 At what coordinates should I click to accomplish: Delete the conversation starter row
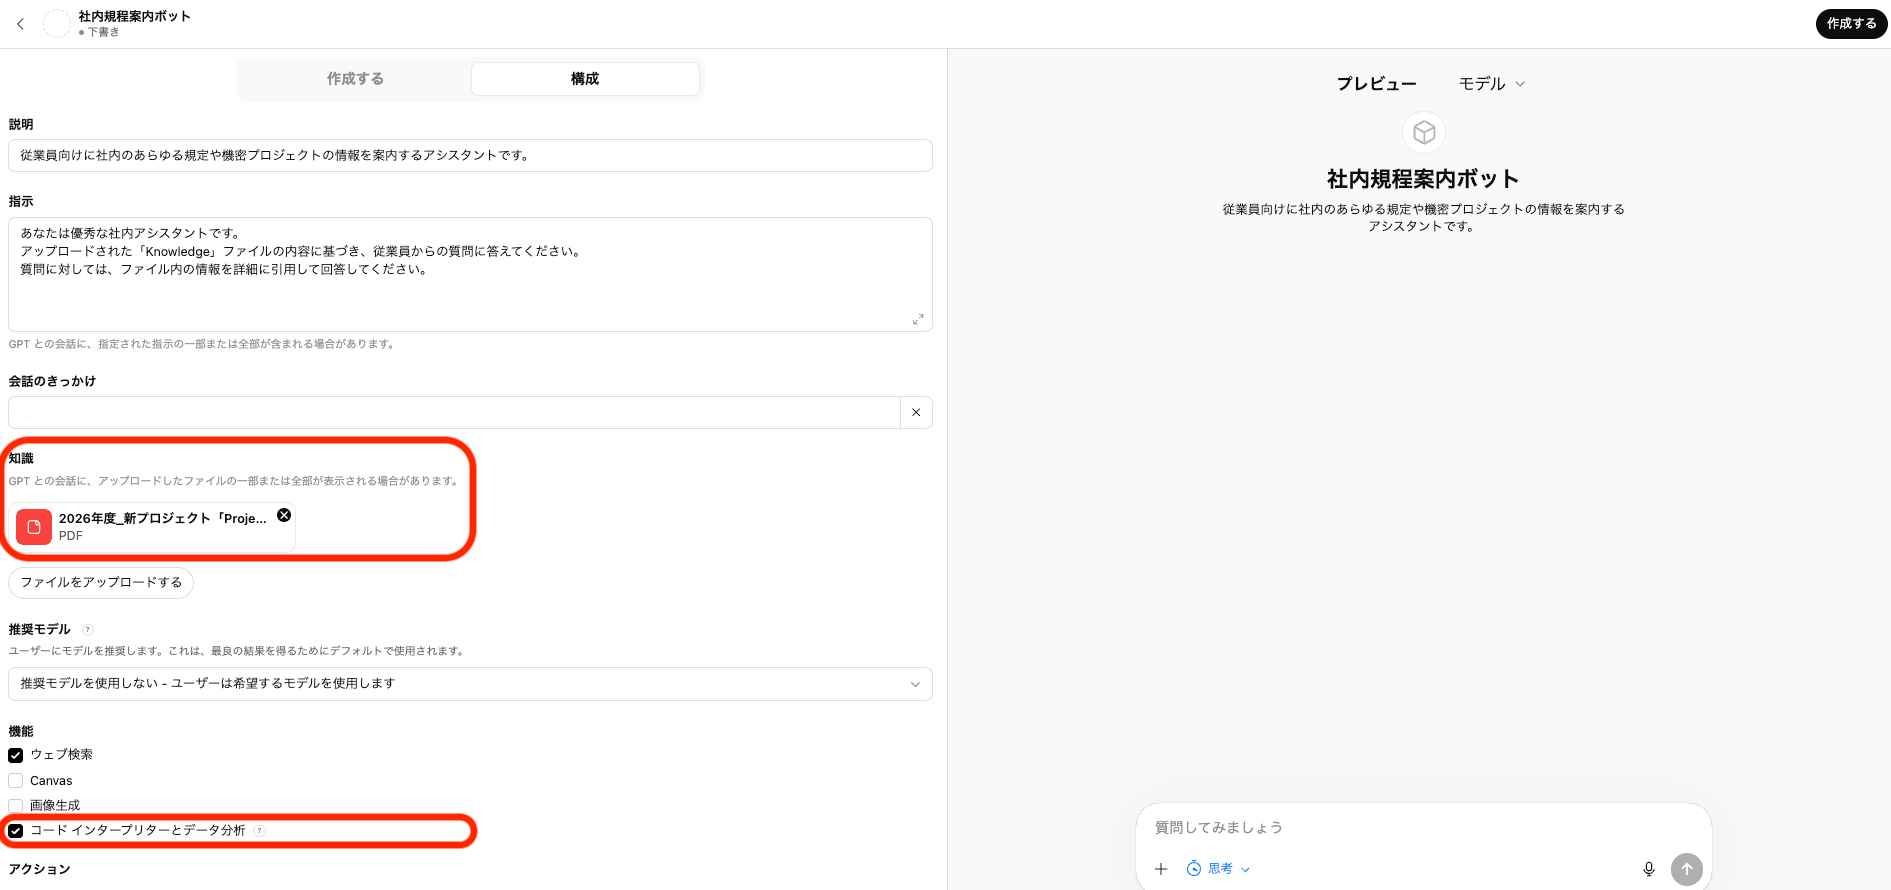(916, 412)
